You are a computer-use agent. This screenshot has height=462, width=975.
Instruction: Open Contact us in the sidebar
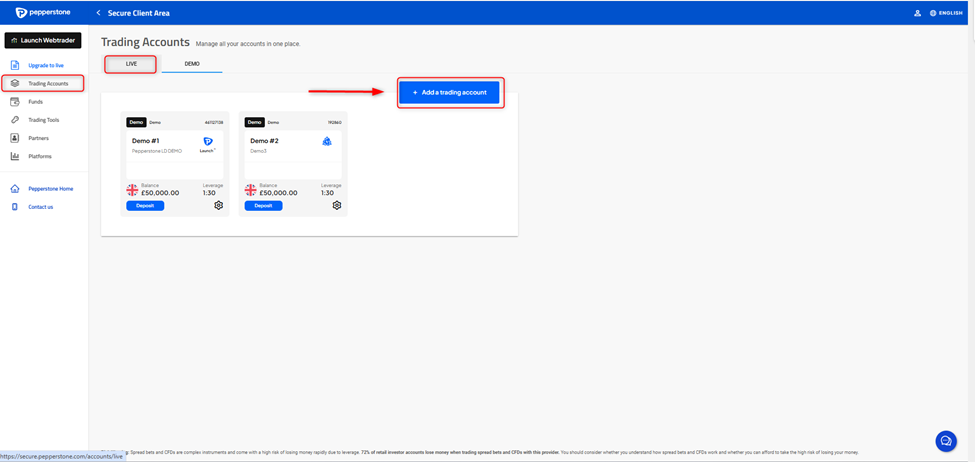(x=40, y=207)
